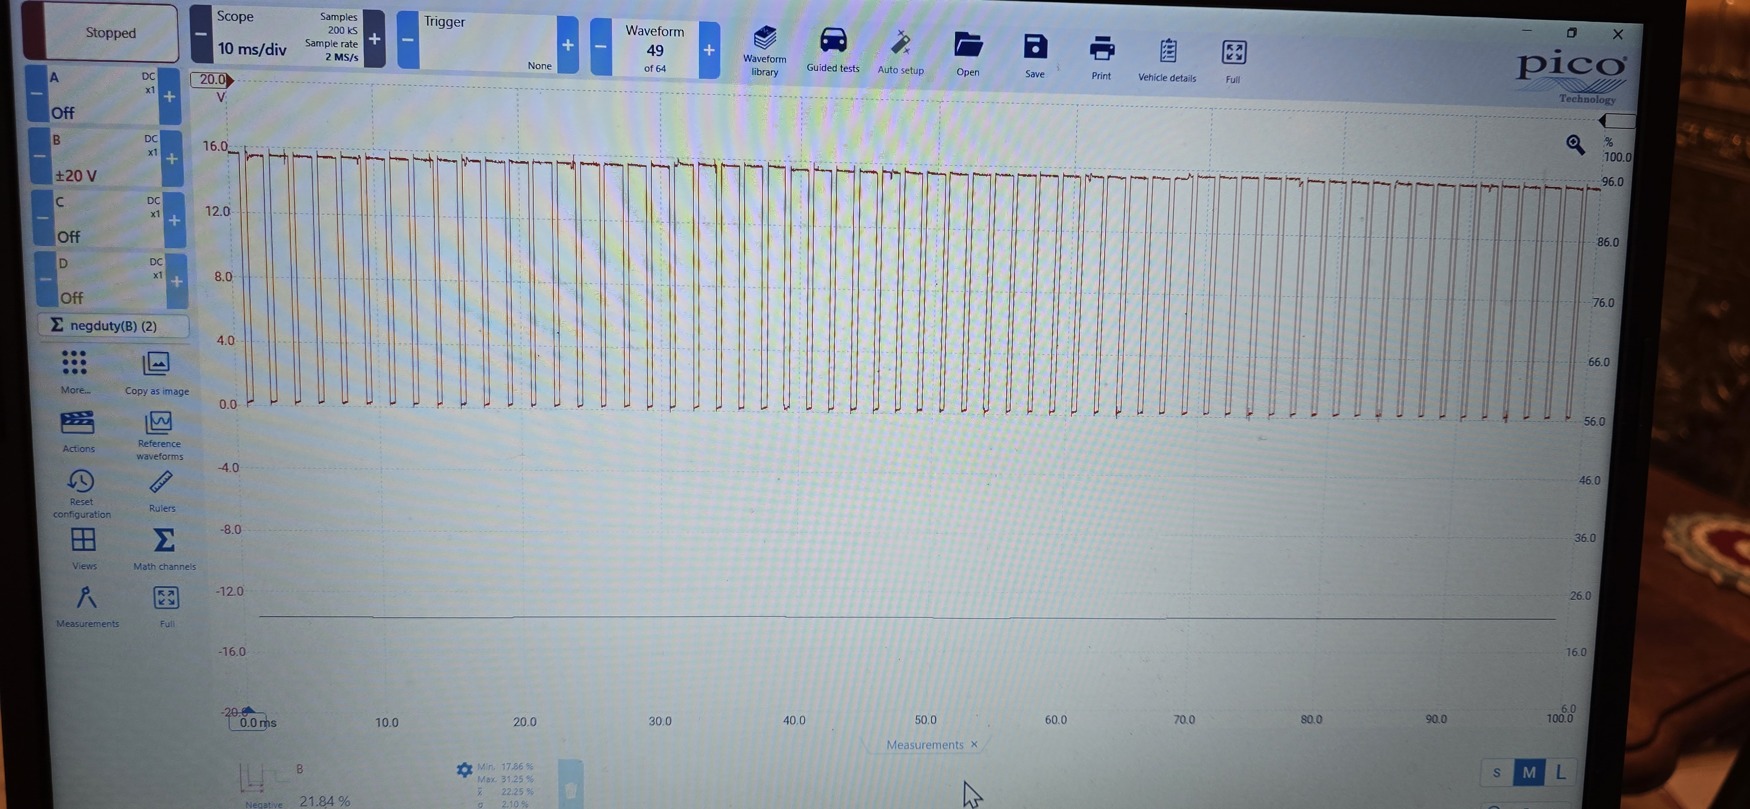This screenshot has height=809, width=1750.
Task: Click the Max 31.25 % statistic
Action: [x=505, y=779]
